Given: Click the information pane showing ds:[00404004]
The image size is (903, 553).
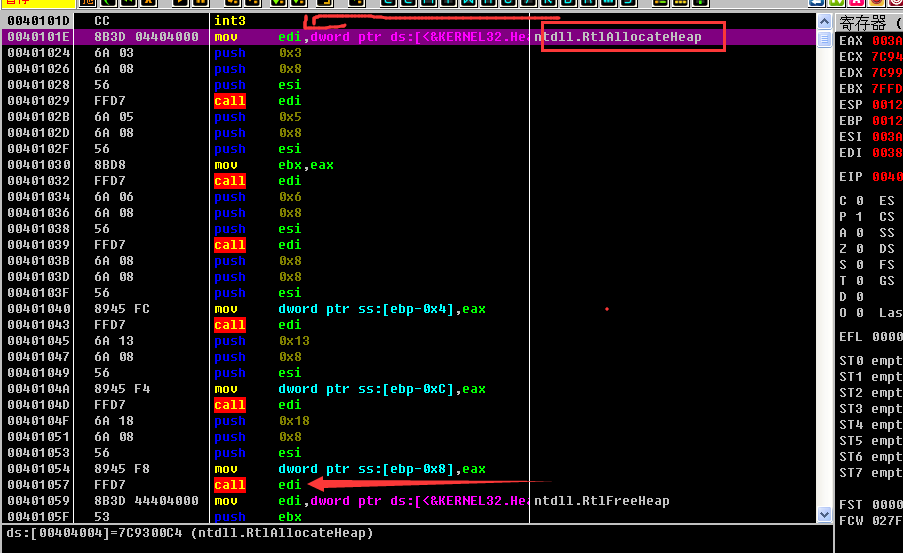Looking at the screenshot, I should pyautogui.click(x=190, y=533).
